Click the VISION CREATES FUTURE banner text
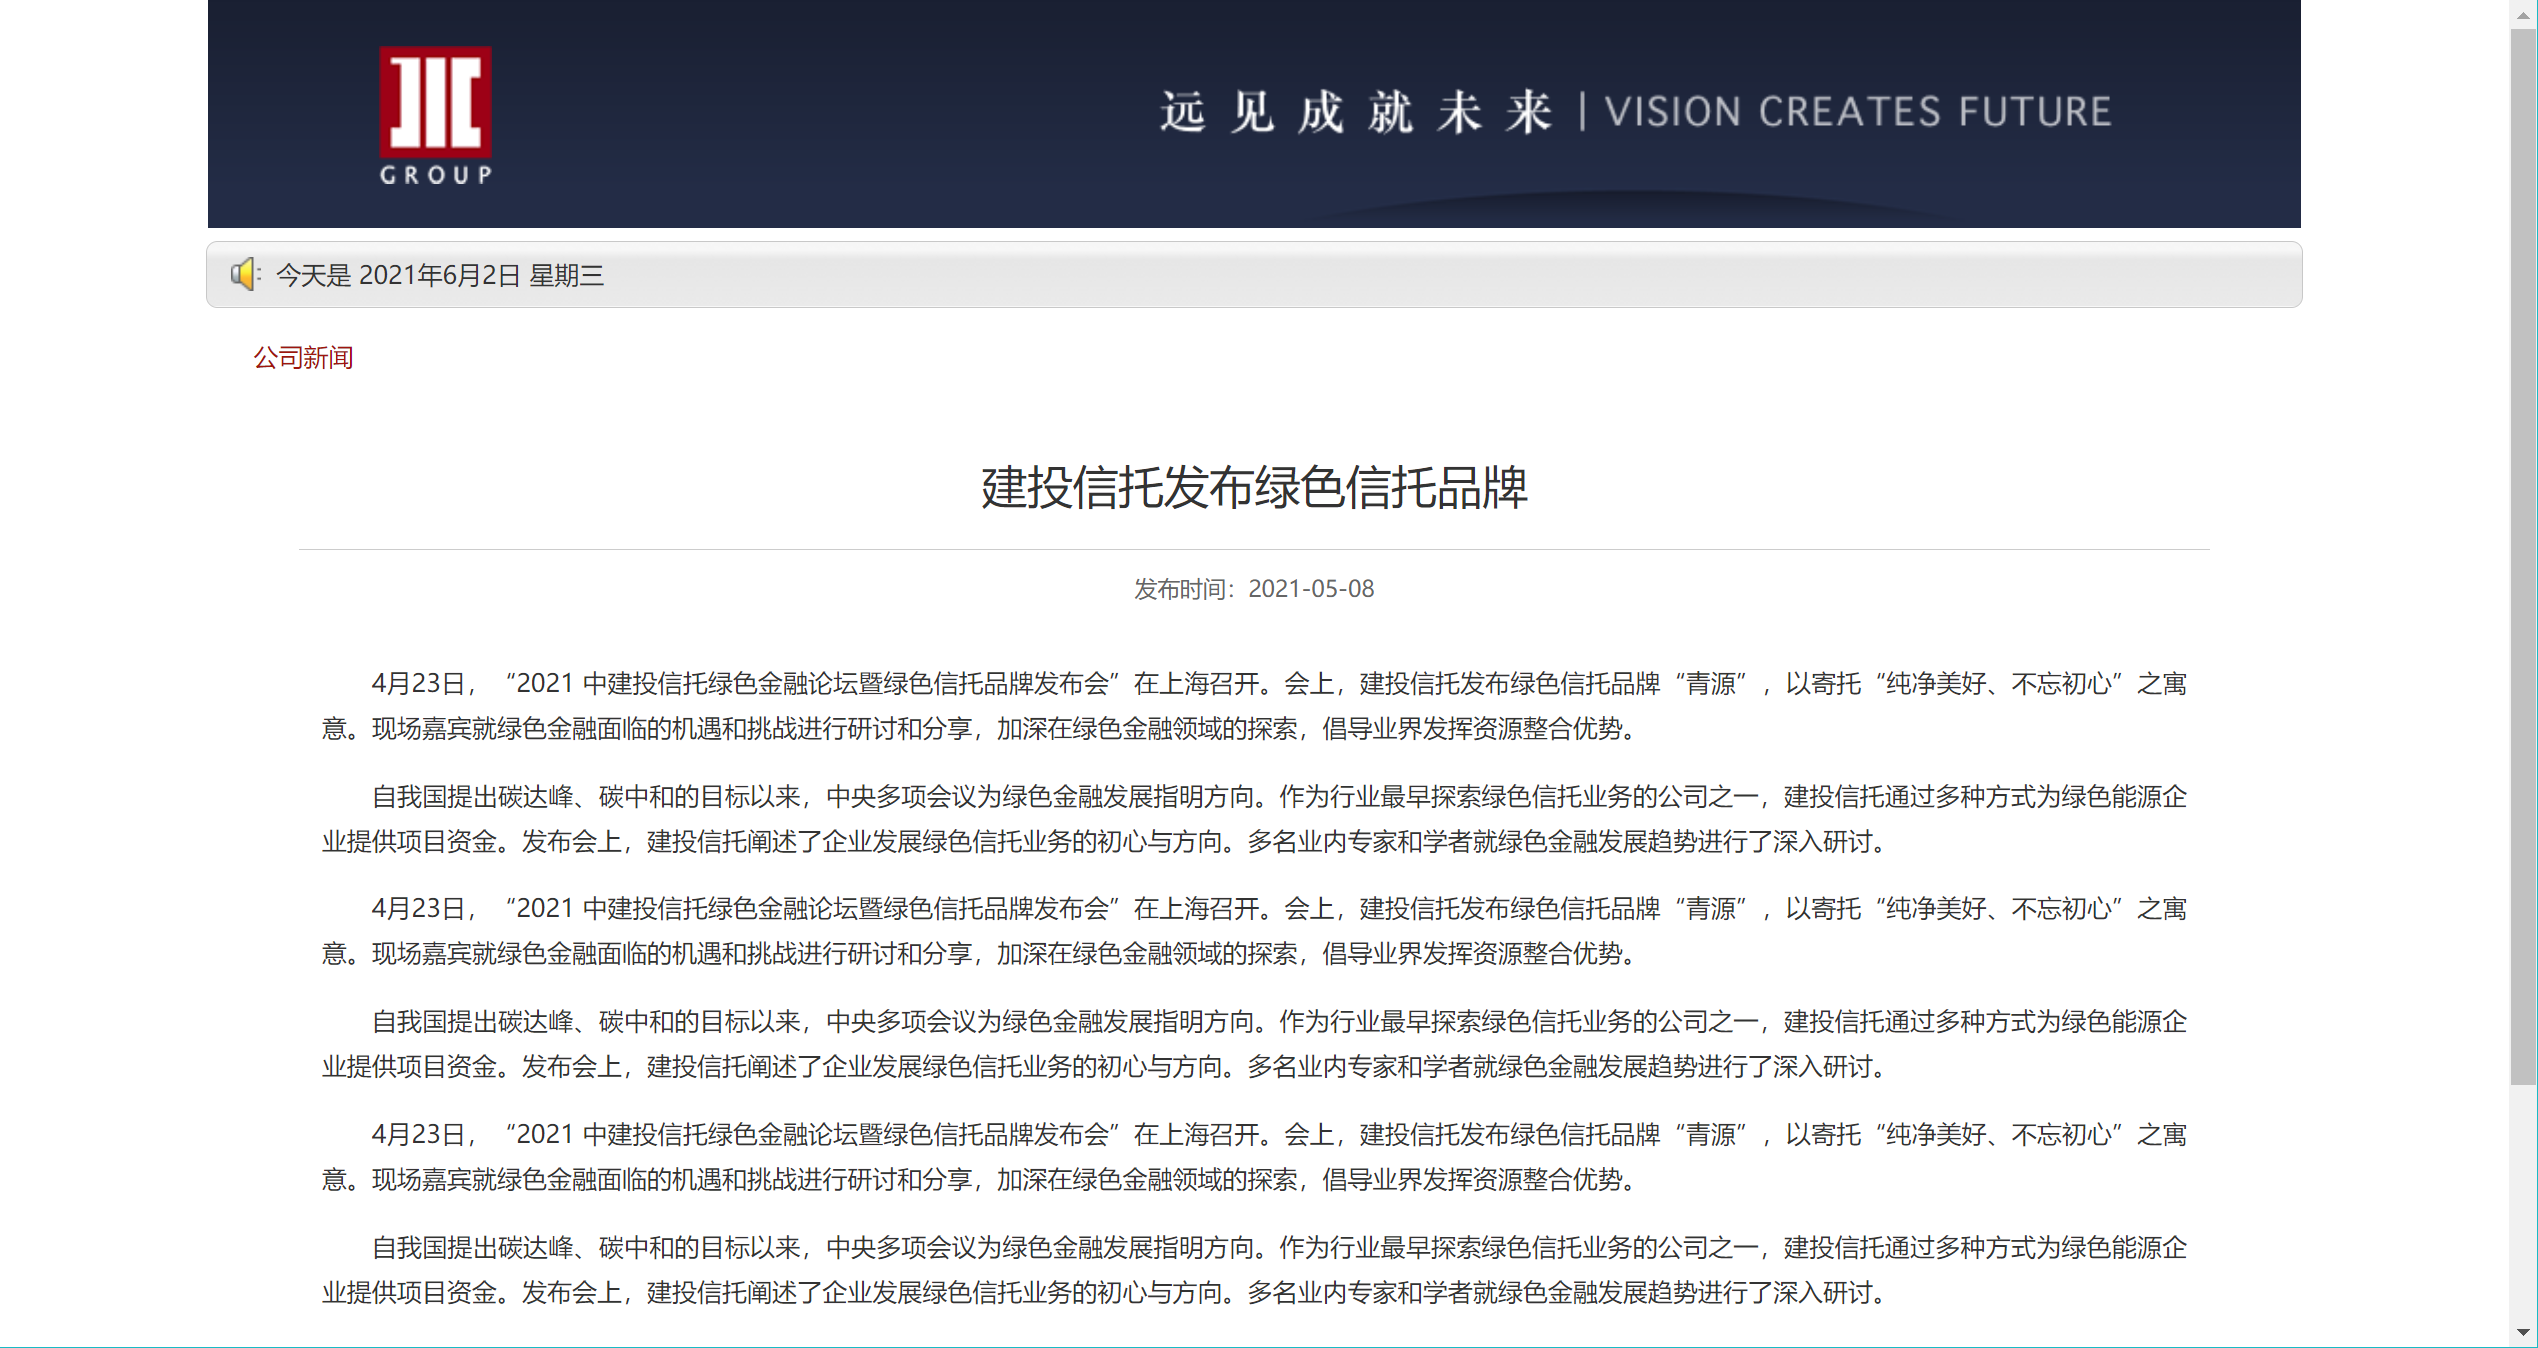Viewport: 2538px width, 1348px height. [x=1858, y=112]
